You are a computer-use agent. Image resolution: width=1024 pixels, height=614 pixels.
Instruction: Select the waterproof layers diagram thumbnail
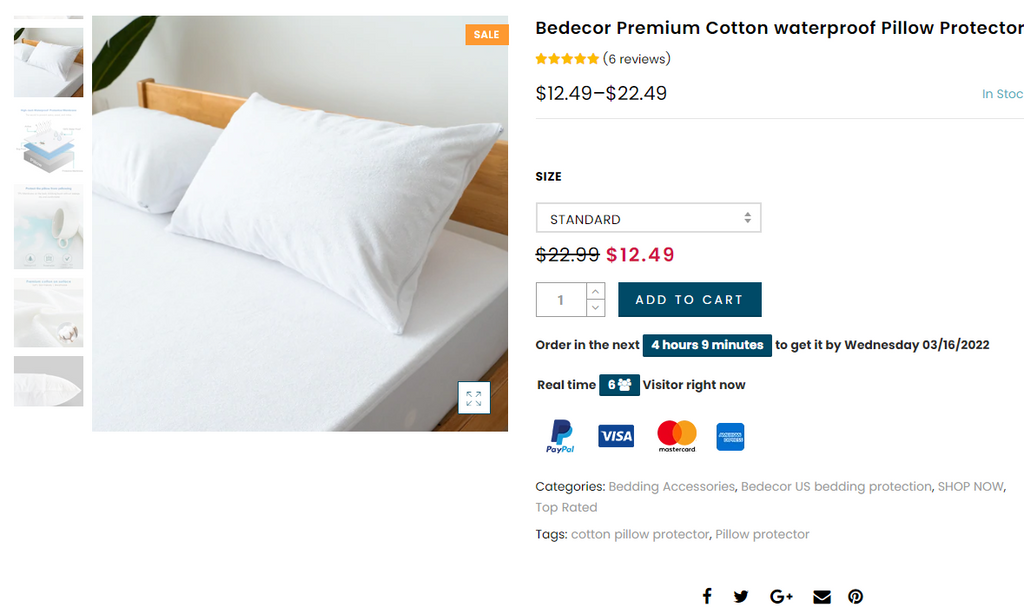tap(48, 140)
